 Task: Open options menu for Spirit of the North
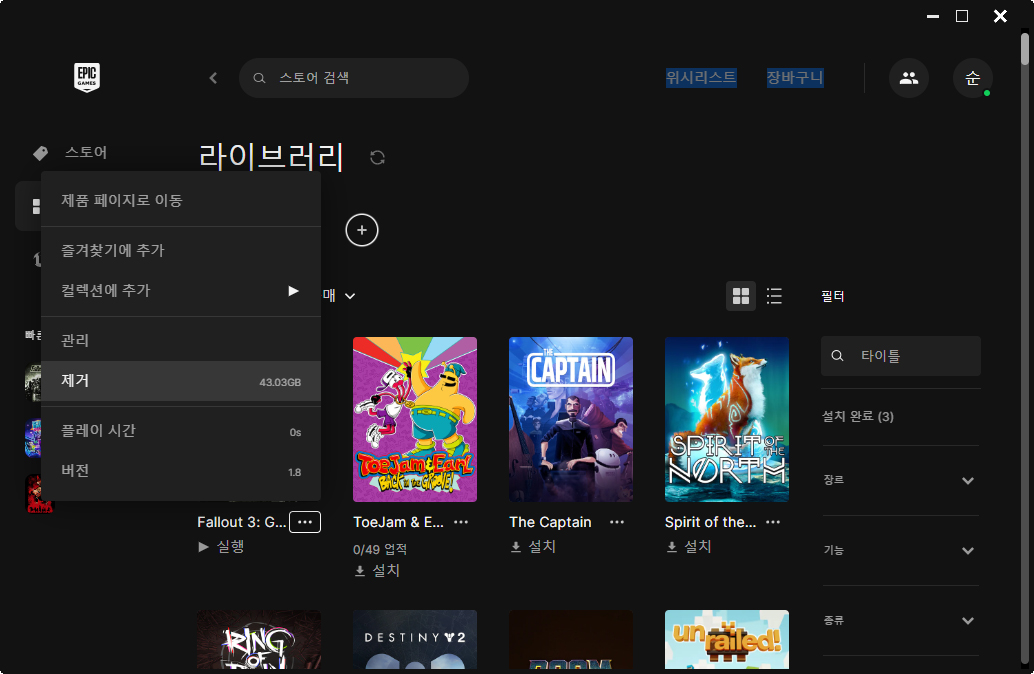coord(773,522)
